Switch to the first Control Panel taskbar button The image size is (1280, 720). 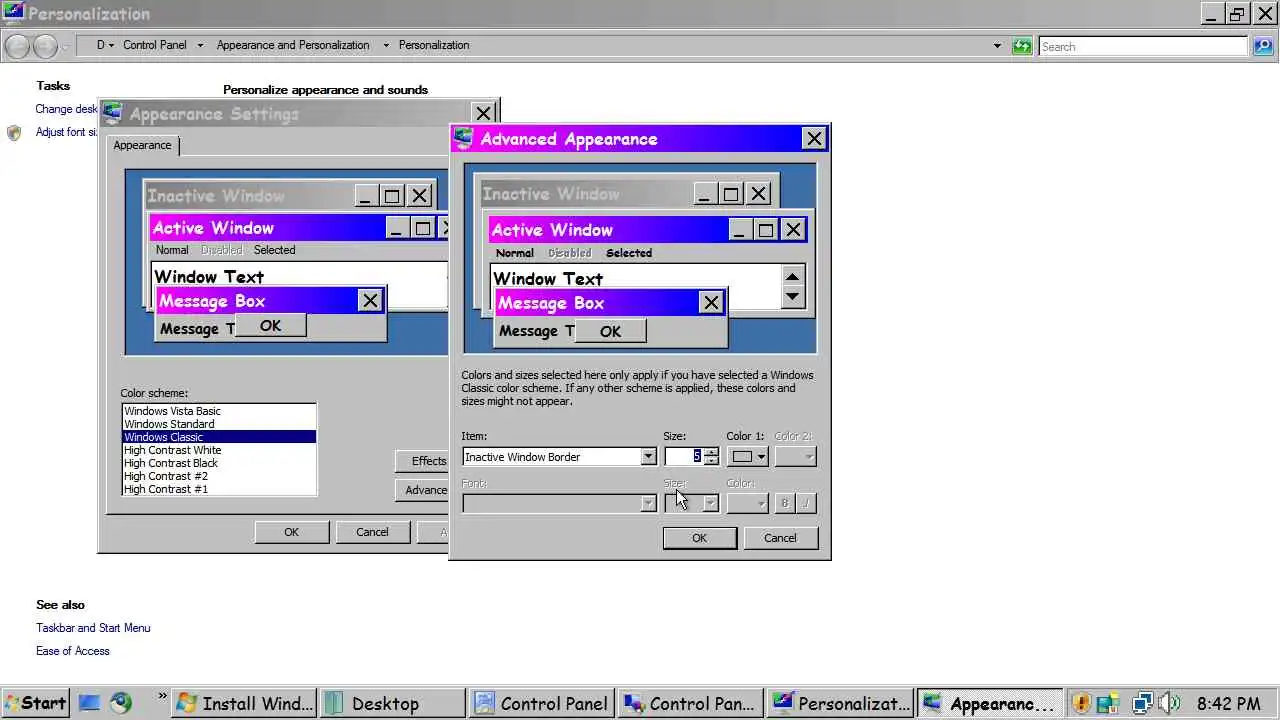coord(542,703)
